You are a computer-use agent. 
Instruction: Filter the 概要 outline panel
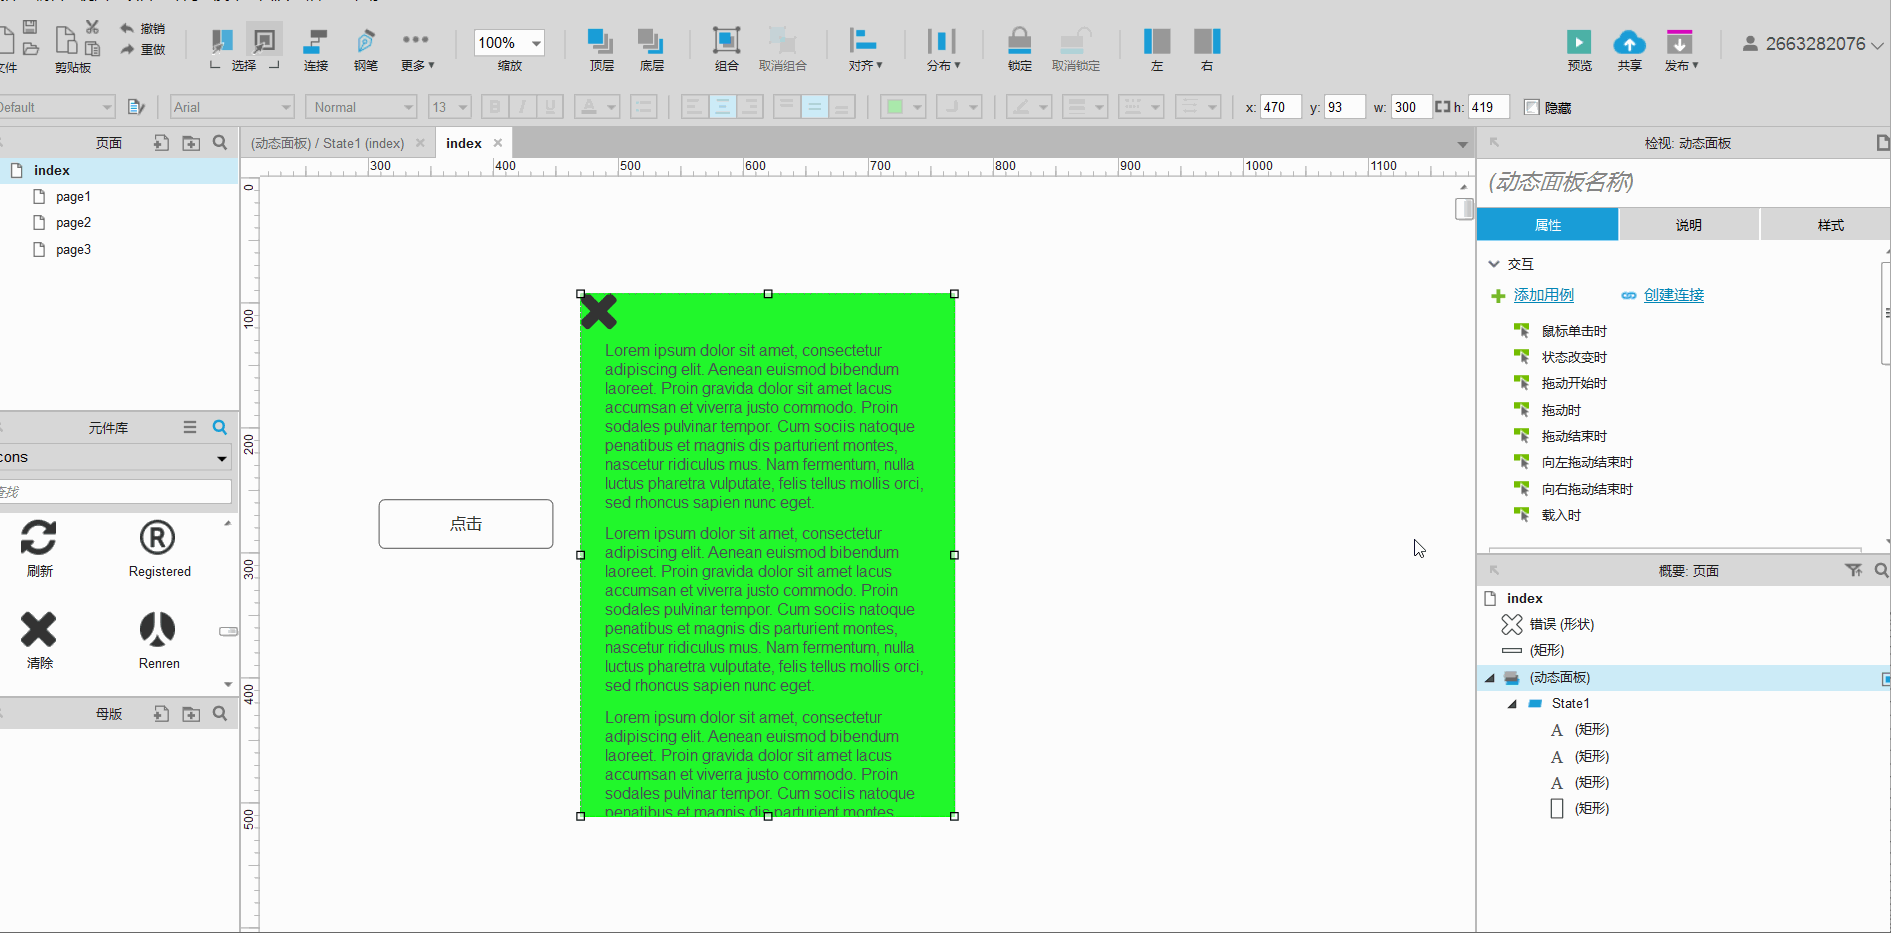pos(1853,570)
